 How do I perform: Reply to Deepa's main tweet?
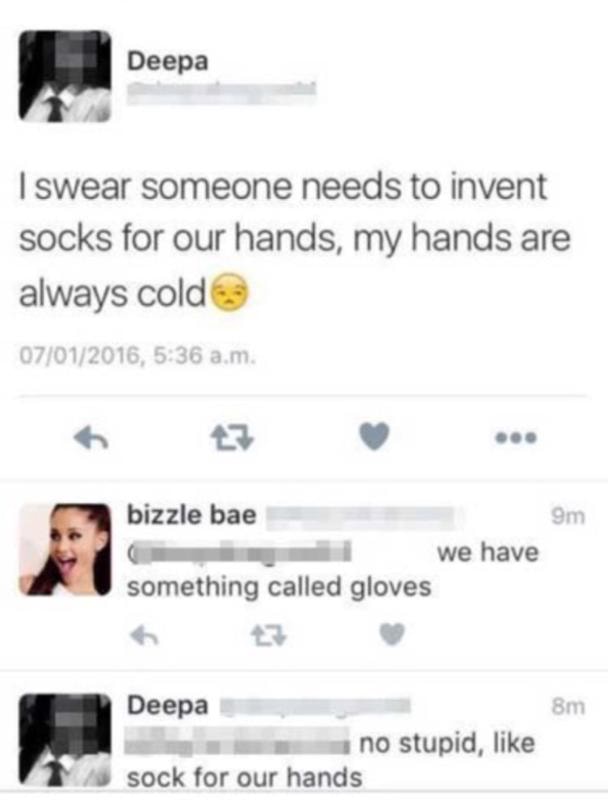91,439
